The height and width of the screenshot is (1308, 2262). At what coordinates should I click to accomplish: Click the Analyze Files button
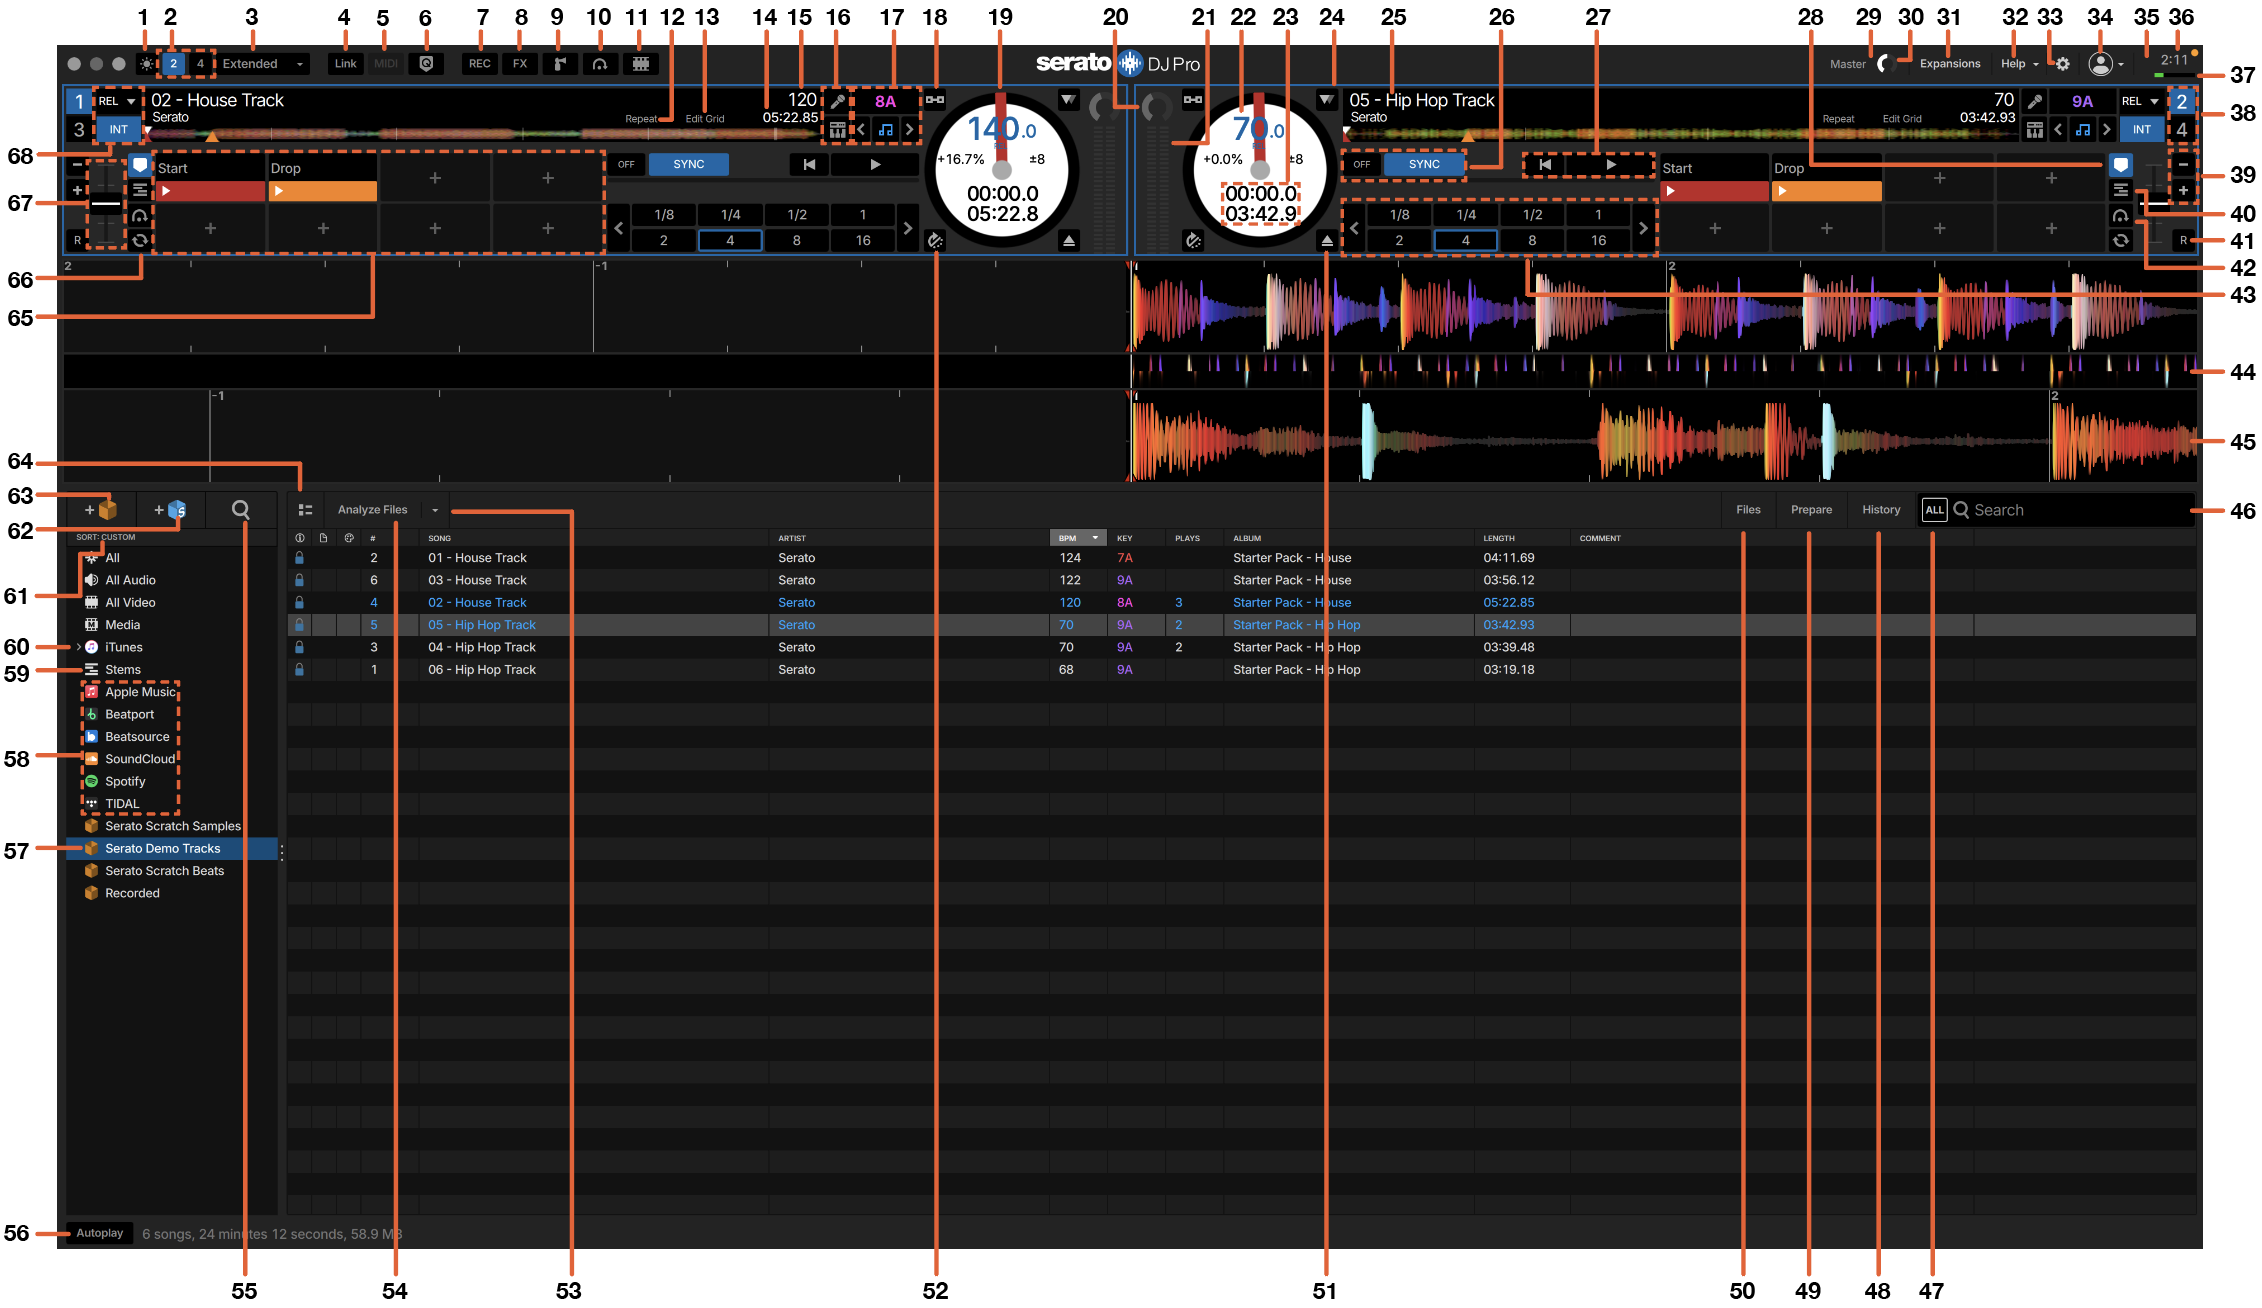(x=372, y=510)
